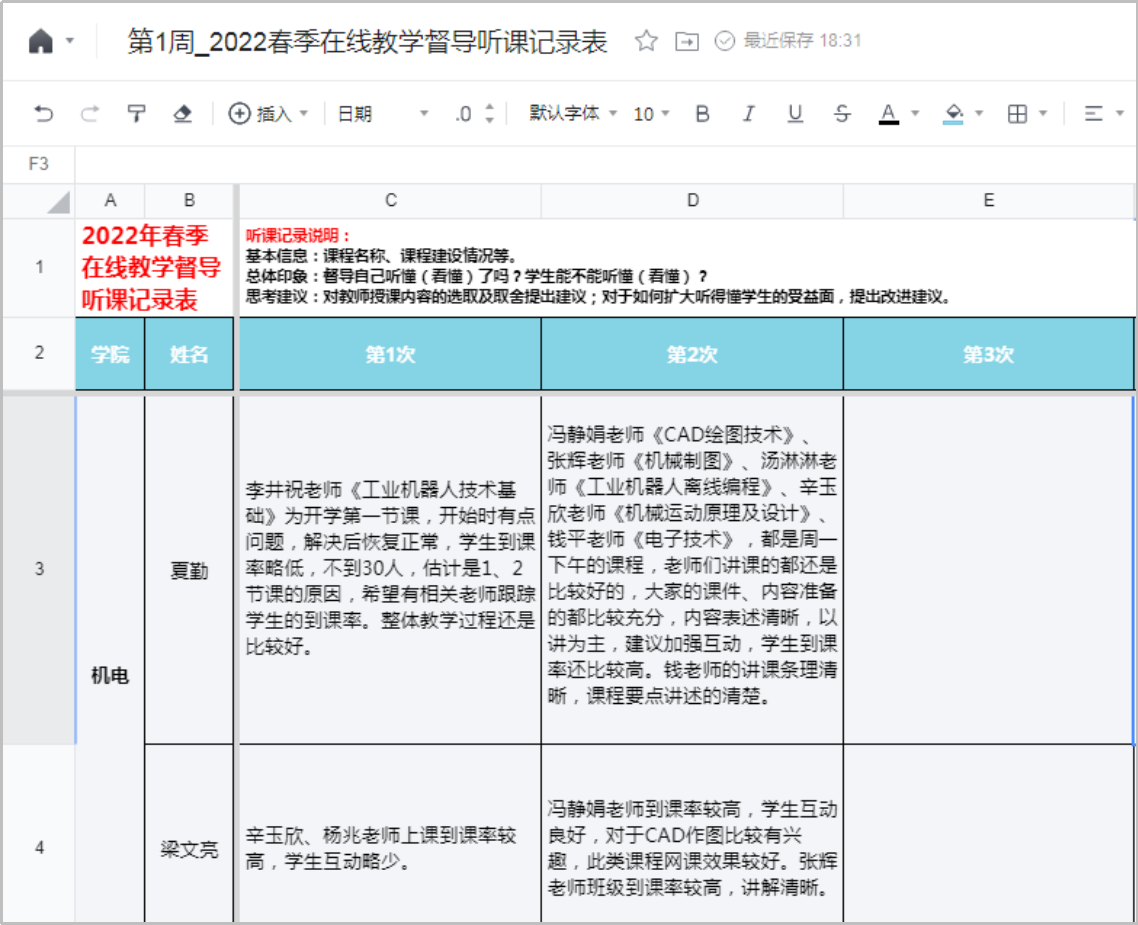Open the 默认字体 font dropdown

pos(573,114)
